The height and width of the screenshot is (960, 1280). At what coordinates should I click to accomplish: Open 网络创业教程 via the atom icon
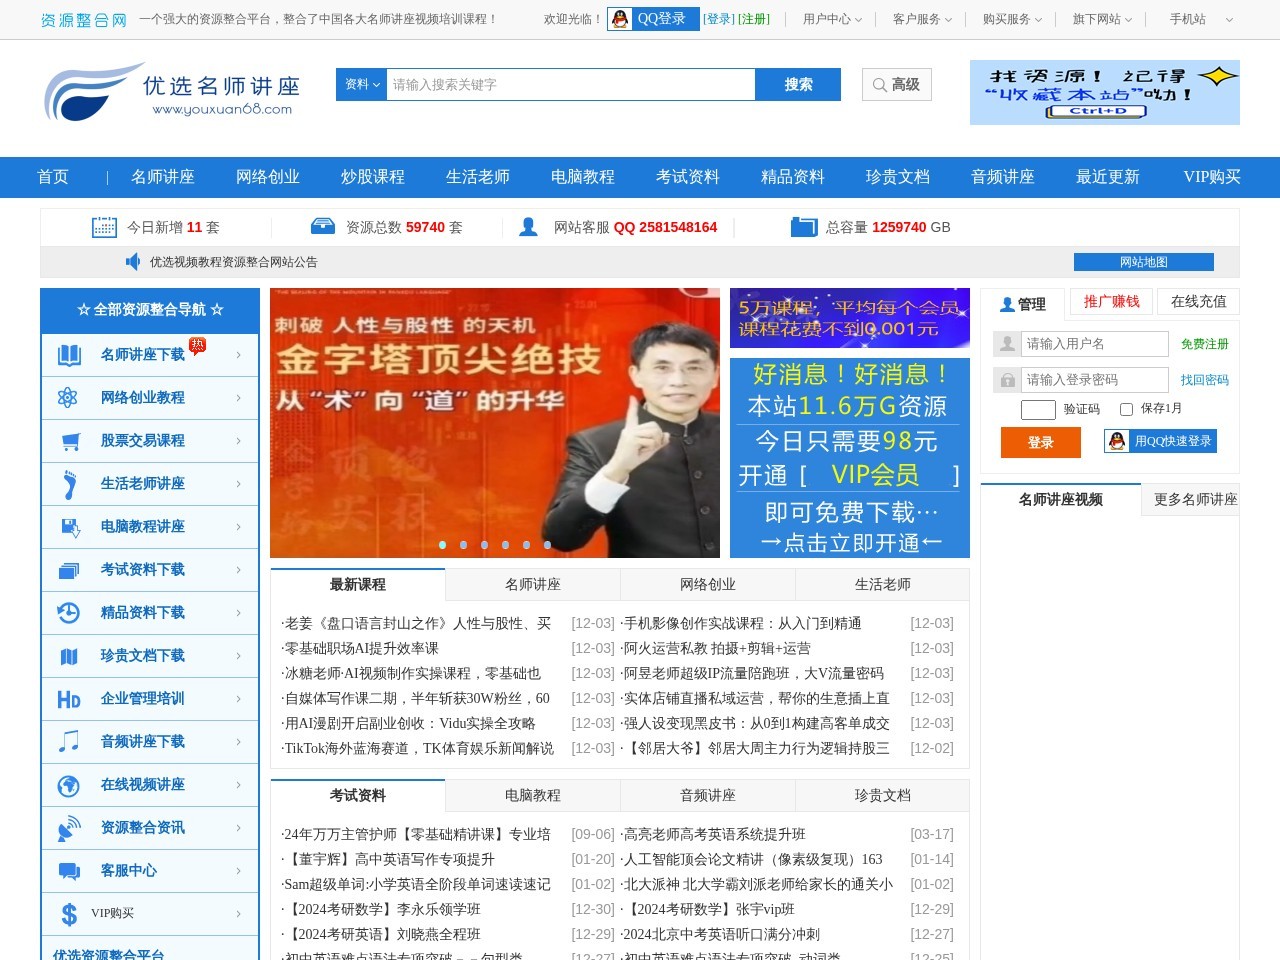coord(68,398)
